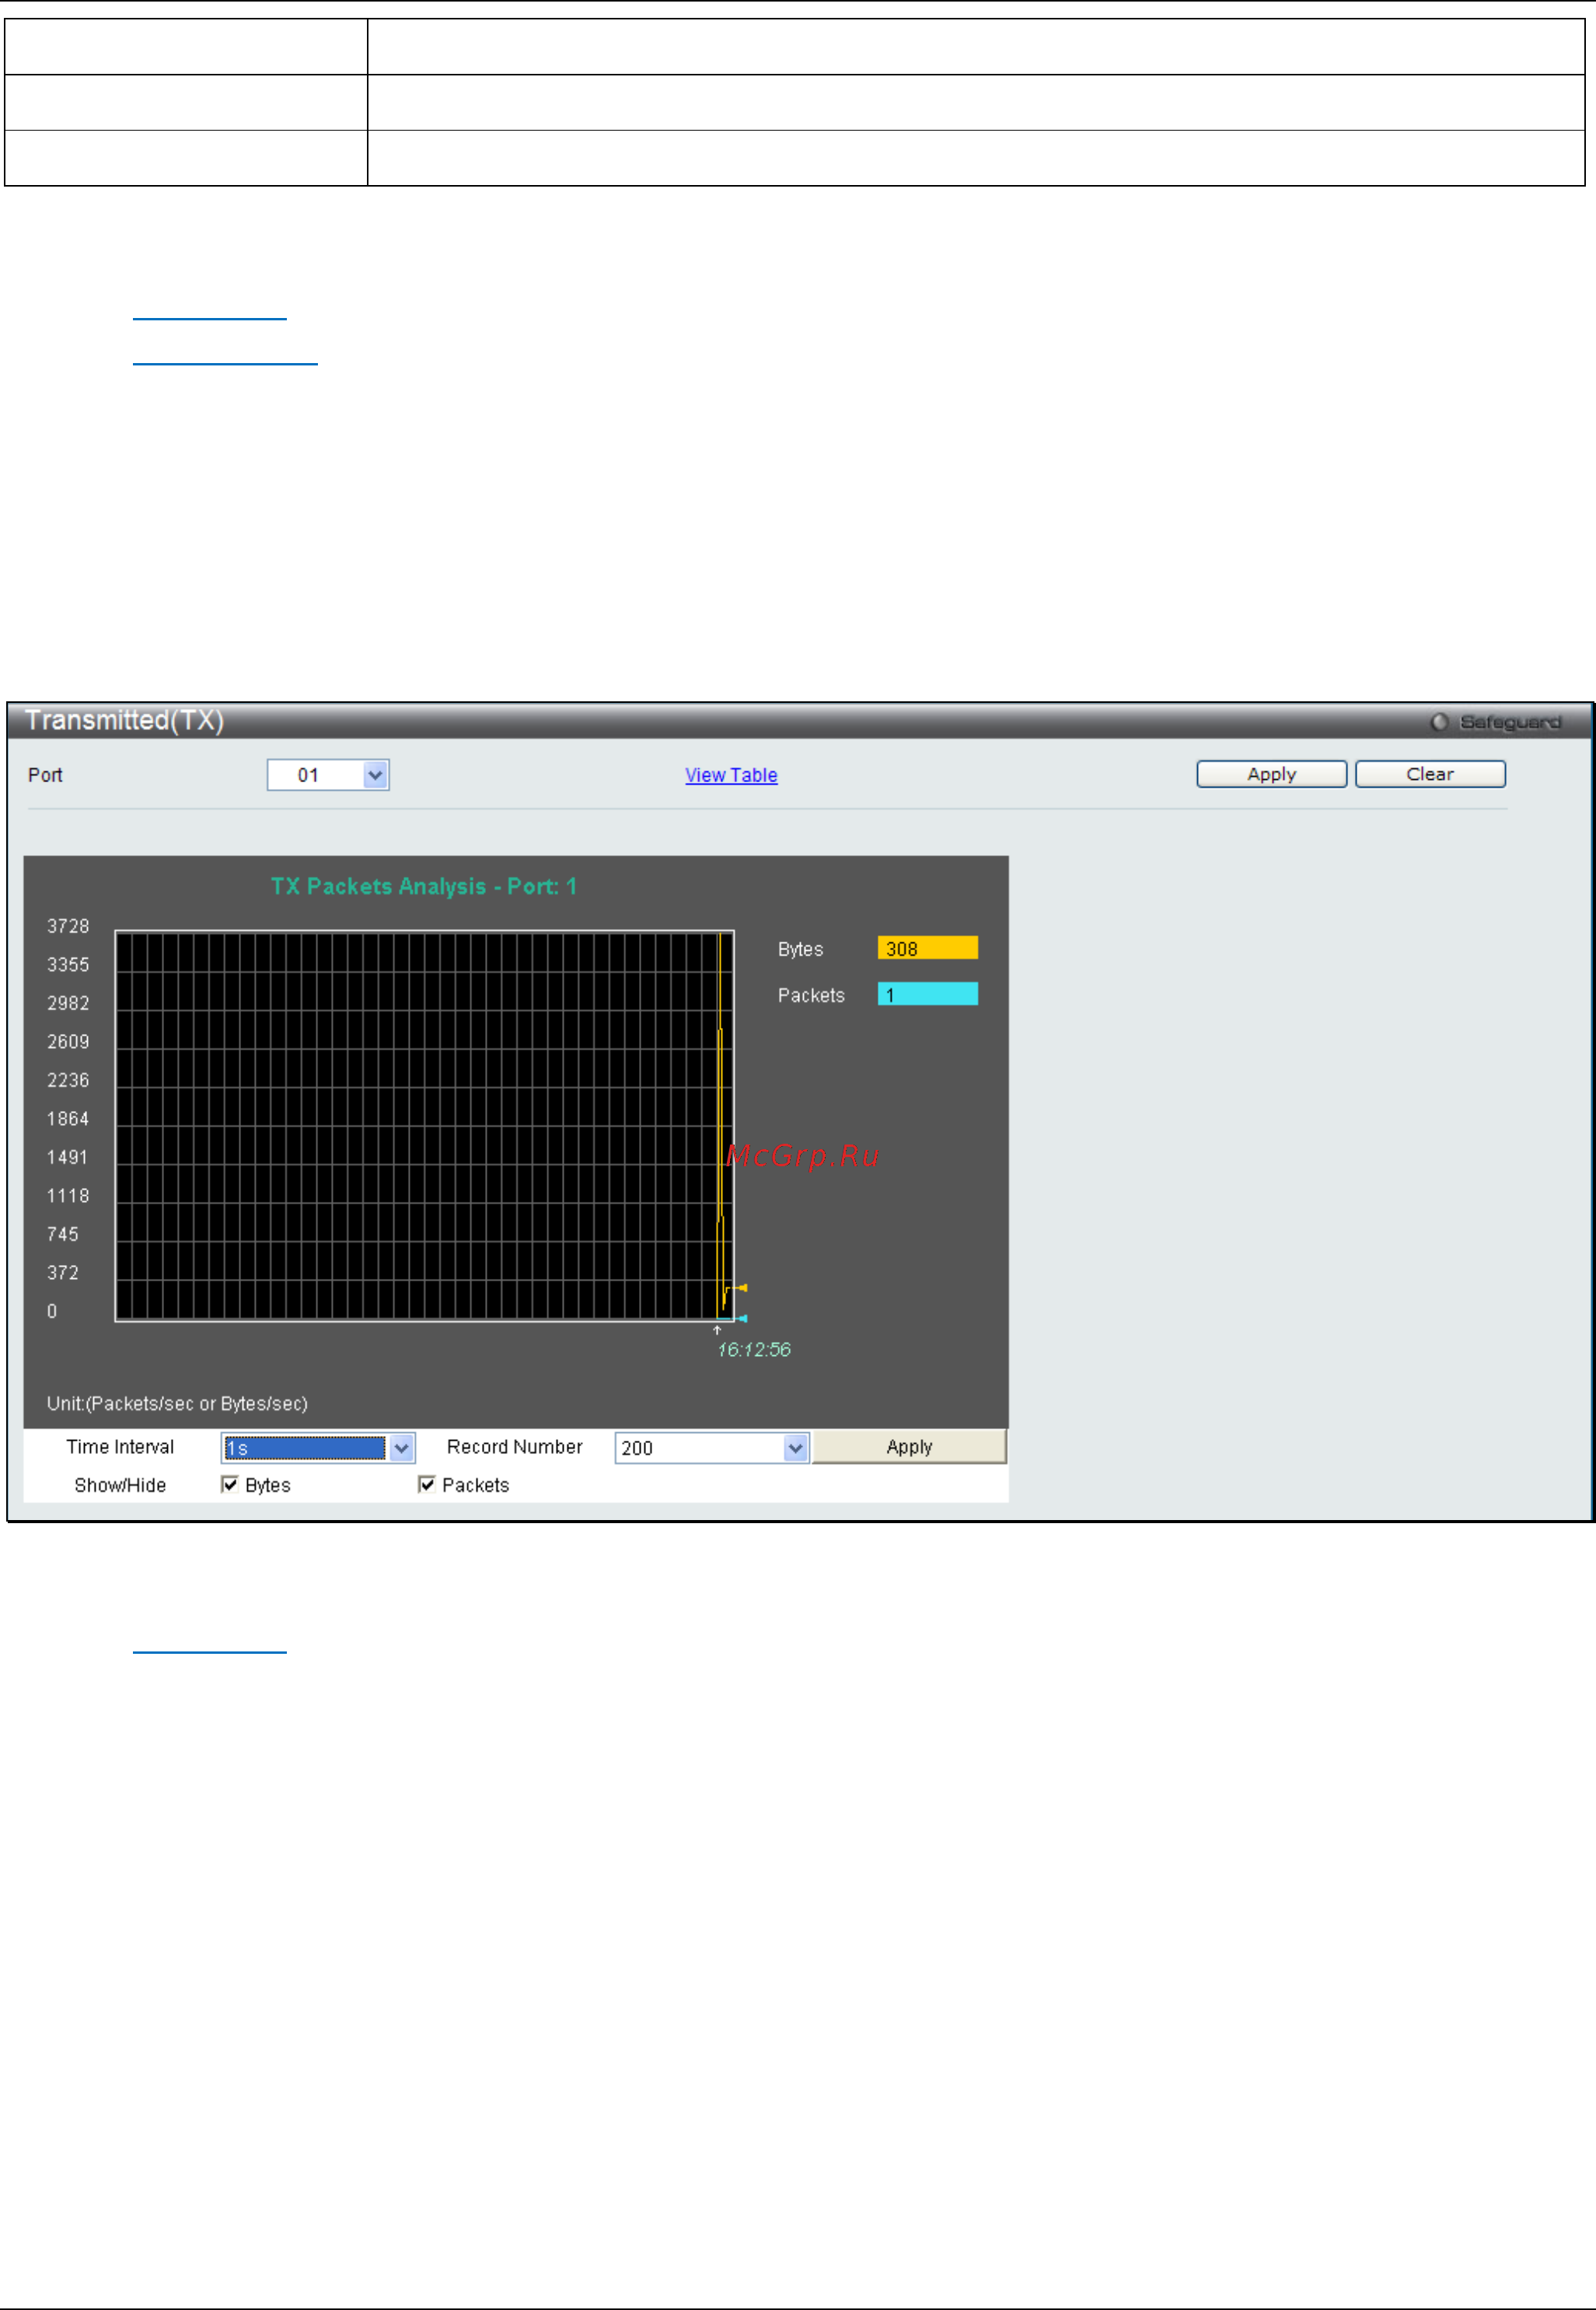1596x2310 pixels.
Task: Toggle the Packets checkbox
Action: click(426, 1485)
